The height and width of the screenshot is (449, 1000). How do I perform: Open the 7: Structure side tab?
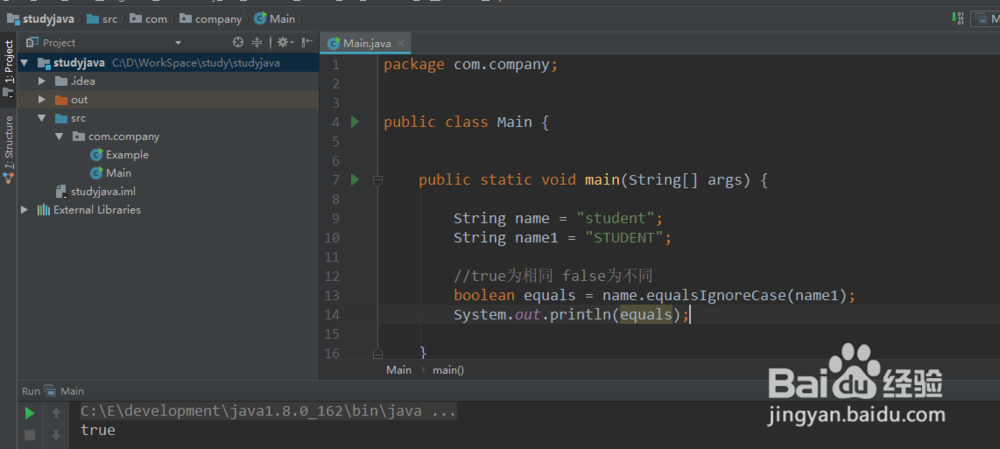[9, 149]
